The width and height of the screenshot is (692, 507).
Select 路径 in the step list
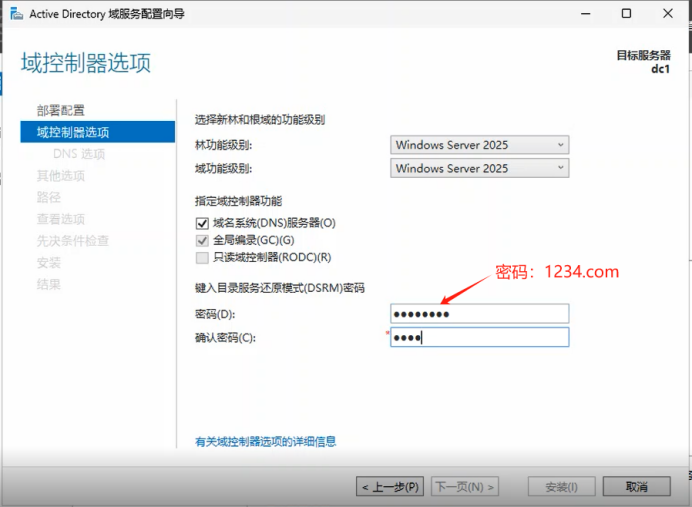pyautogui.click(x=49, y=197)
